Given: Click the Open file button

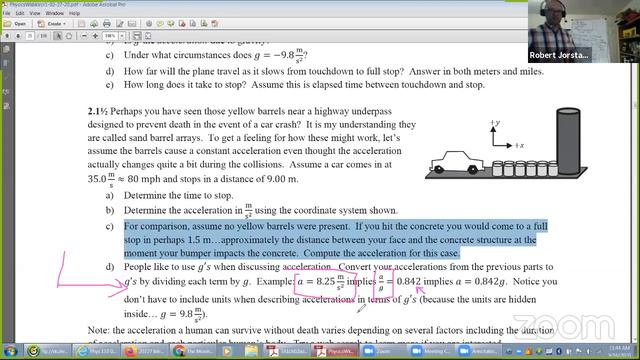Looking at the screenshot, I should click(15, 24).
